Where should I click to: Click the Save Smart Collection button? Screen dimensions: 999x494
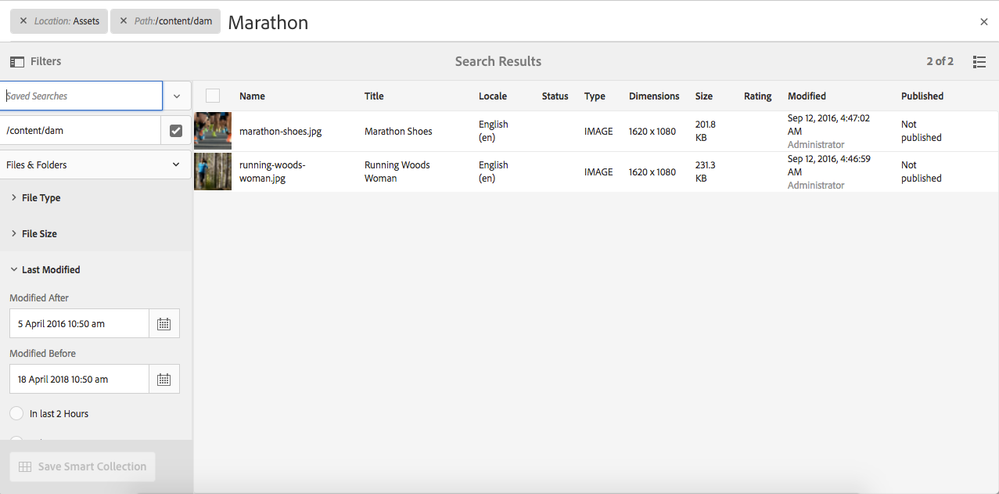pos(82,467)
